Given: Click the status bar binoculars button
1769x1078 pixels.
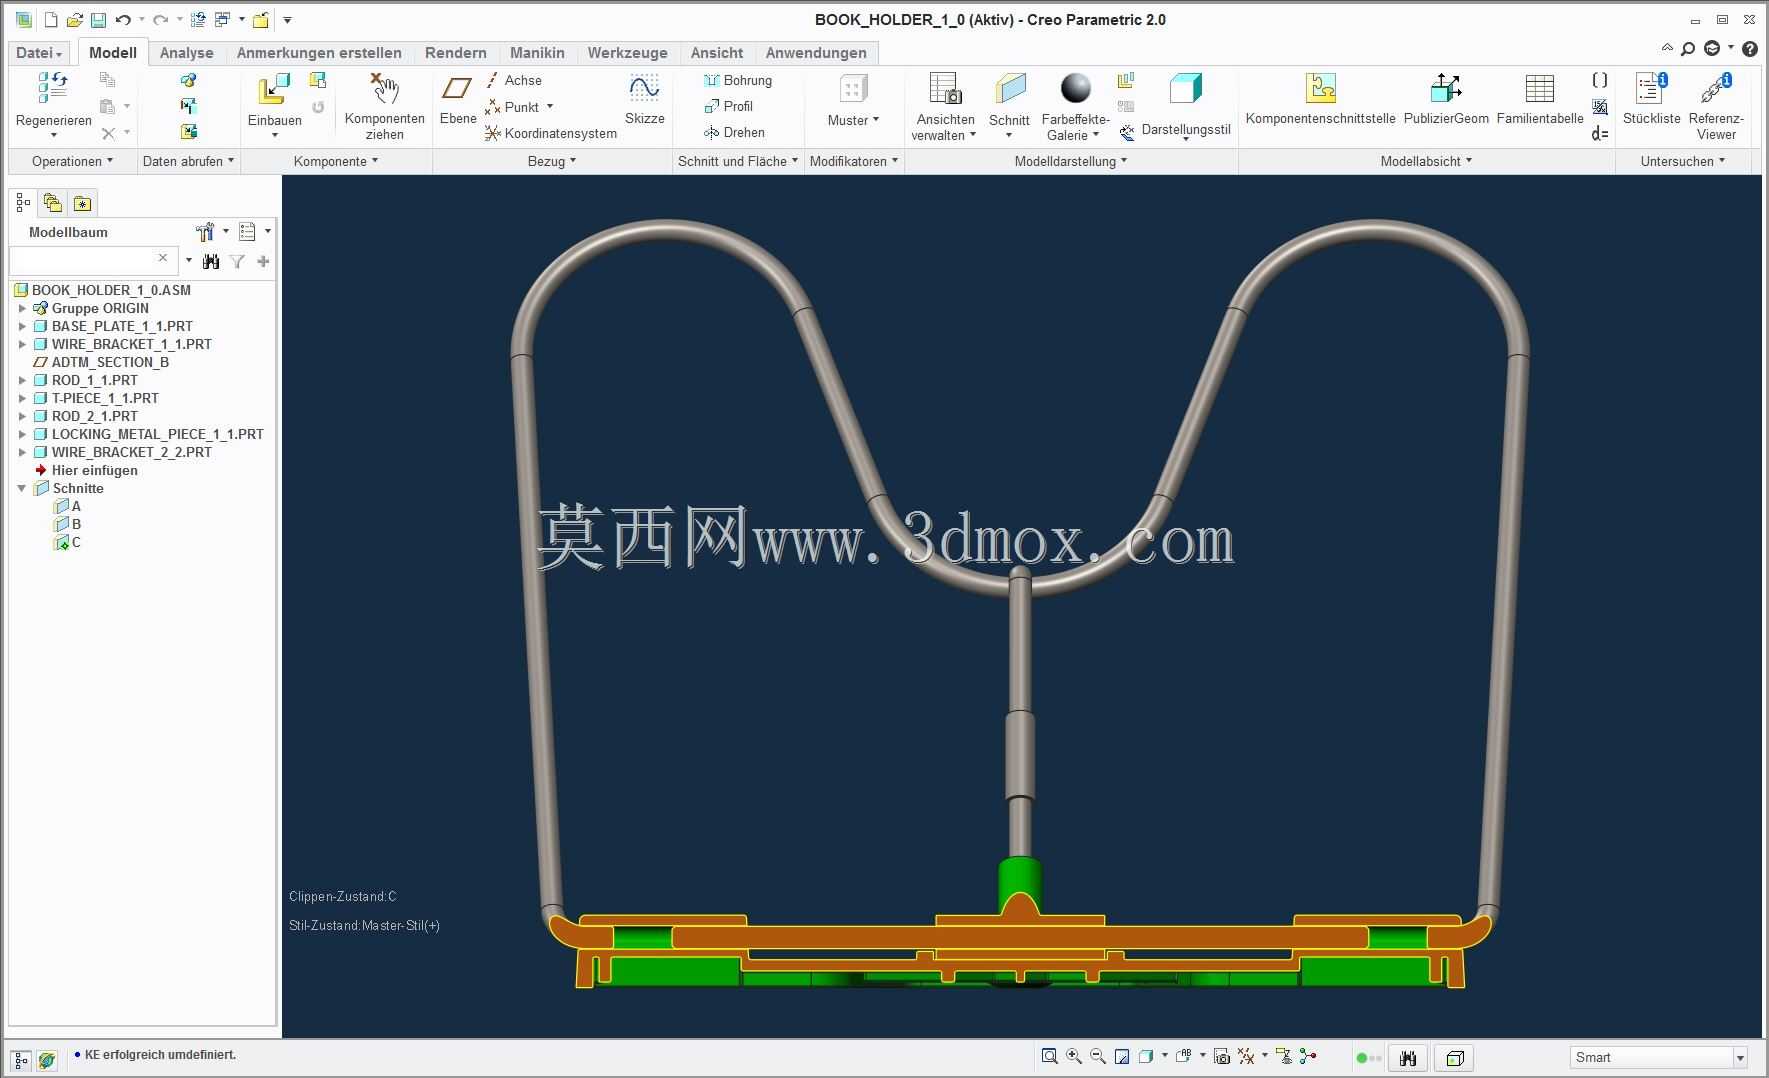Looking at the screenshot, I should pos(1408,1058).
